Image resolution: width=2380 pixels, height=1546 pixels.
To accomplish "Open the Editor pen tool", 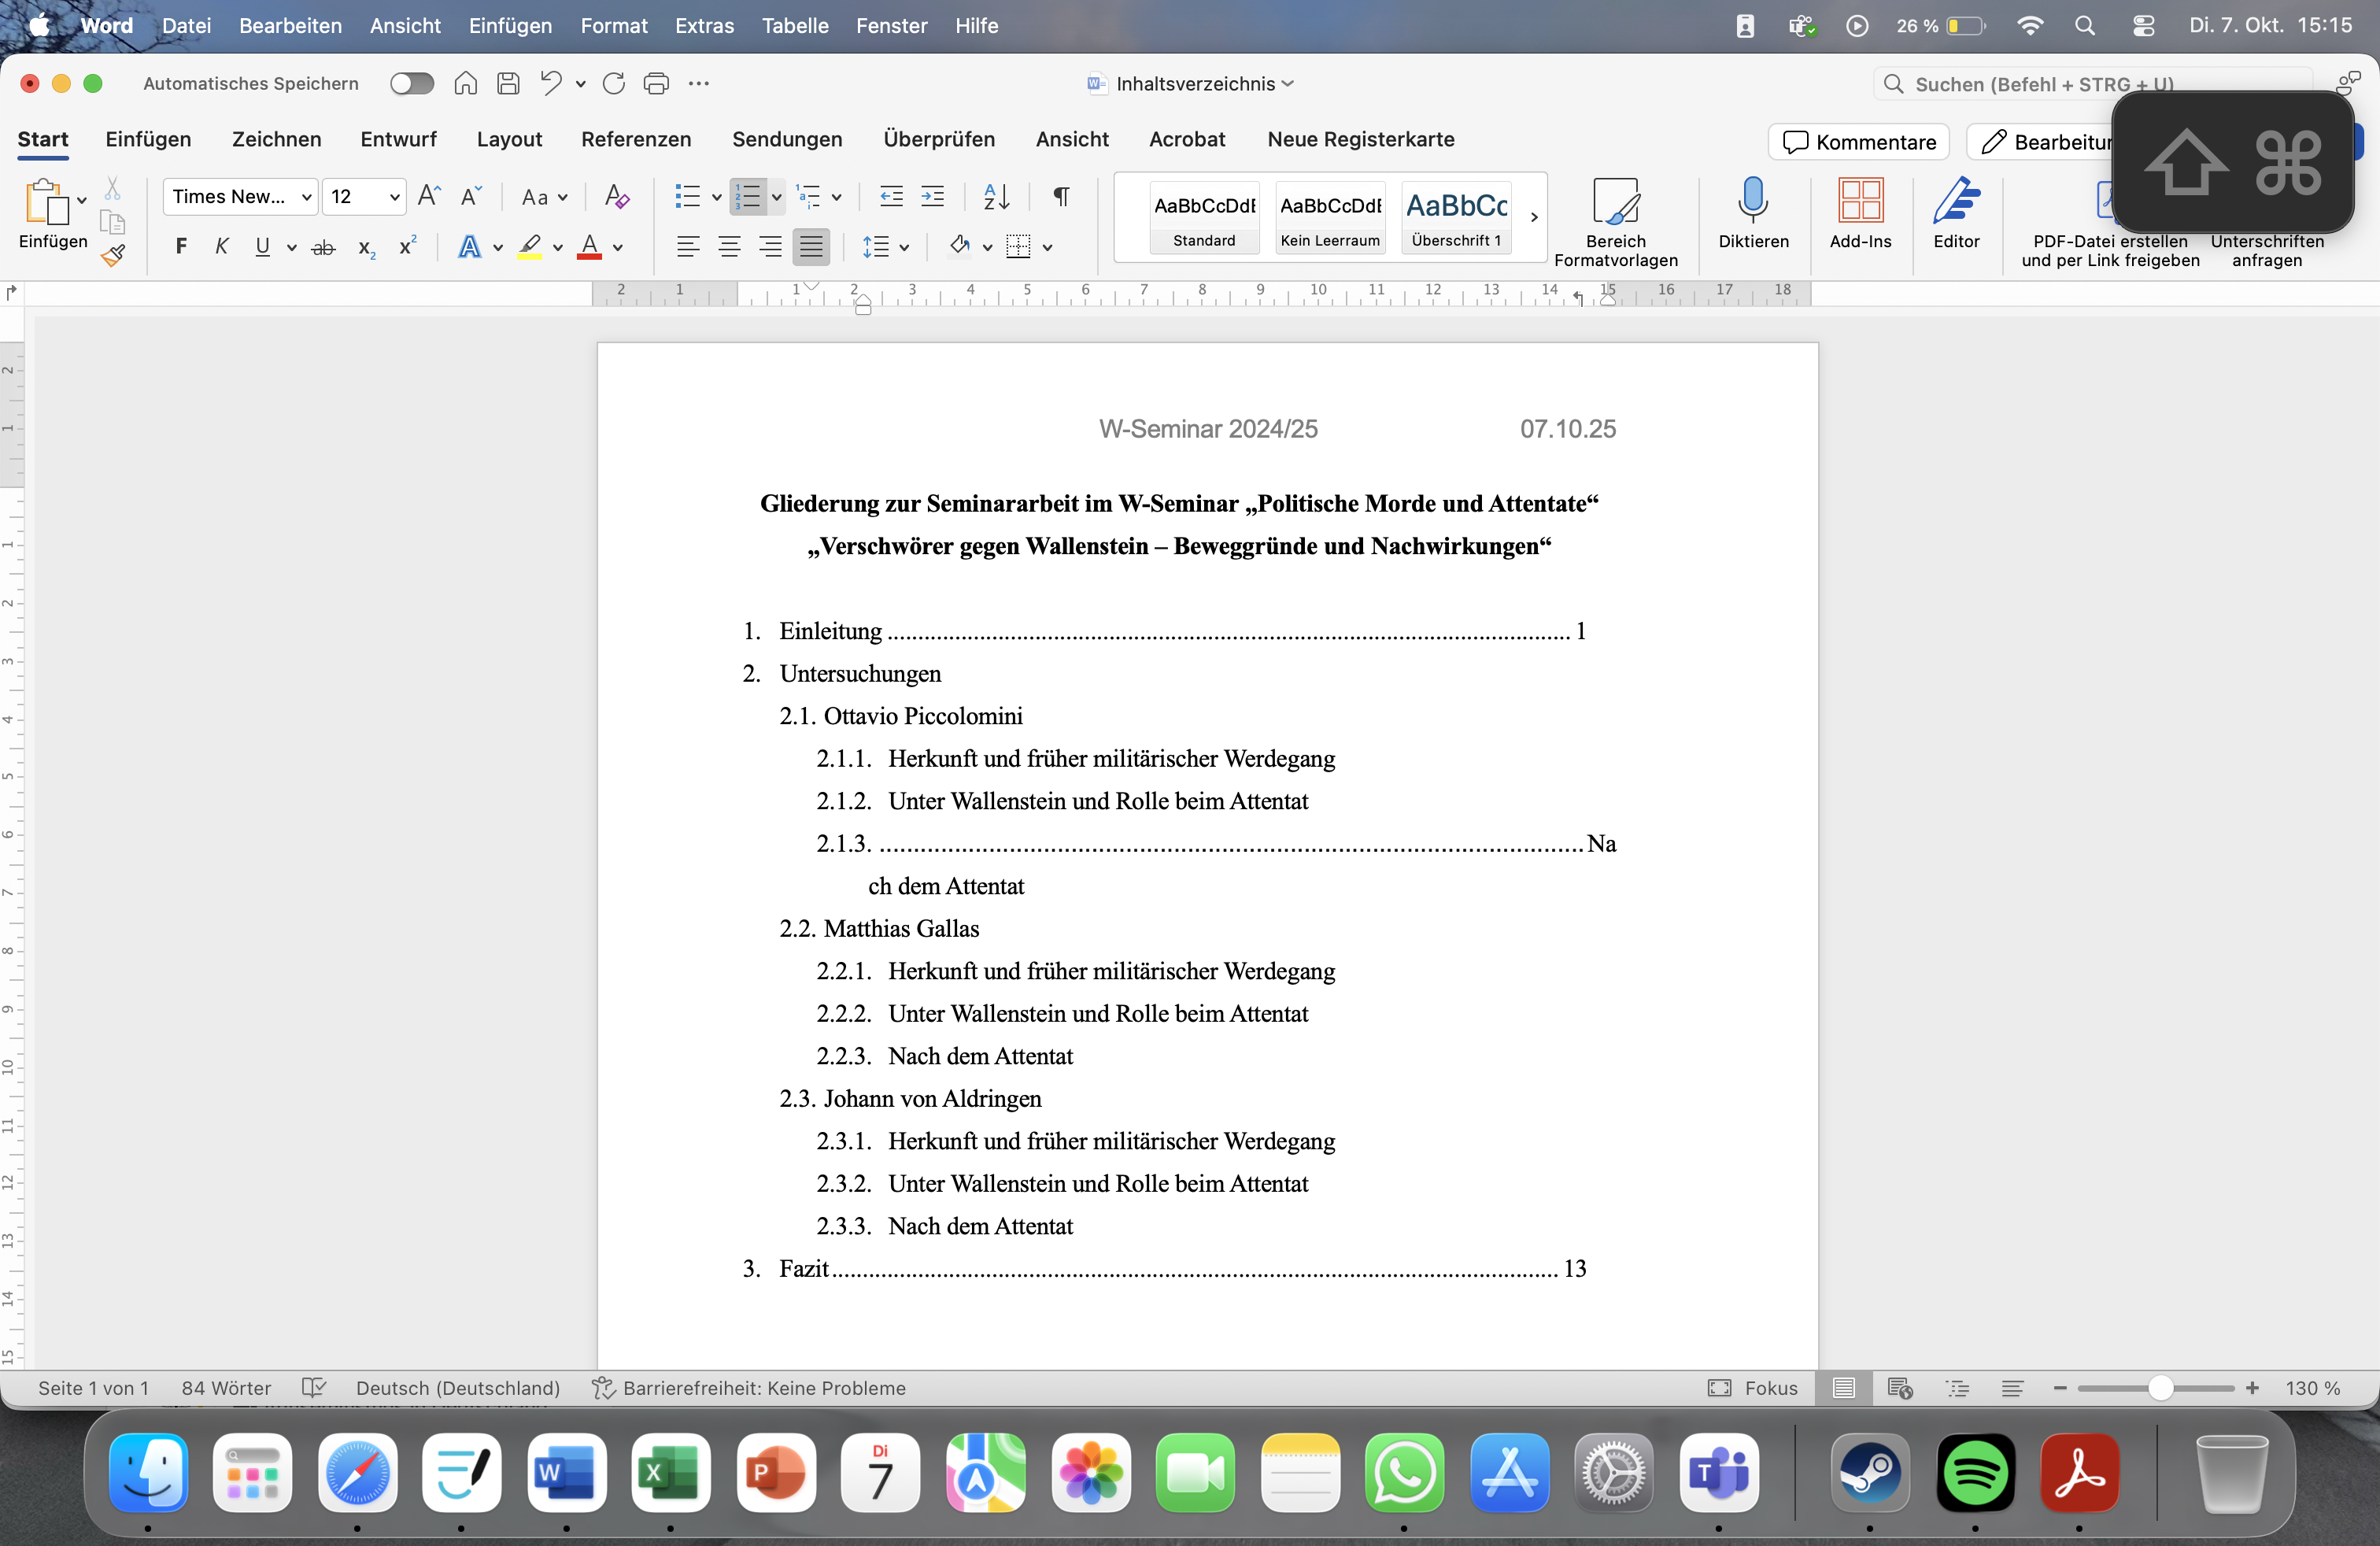I will point(1956,213).
